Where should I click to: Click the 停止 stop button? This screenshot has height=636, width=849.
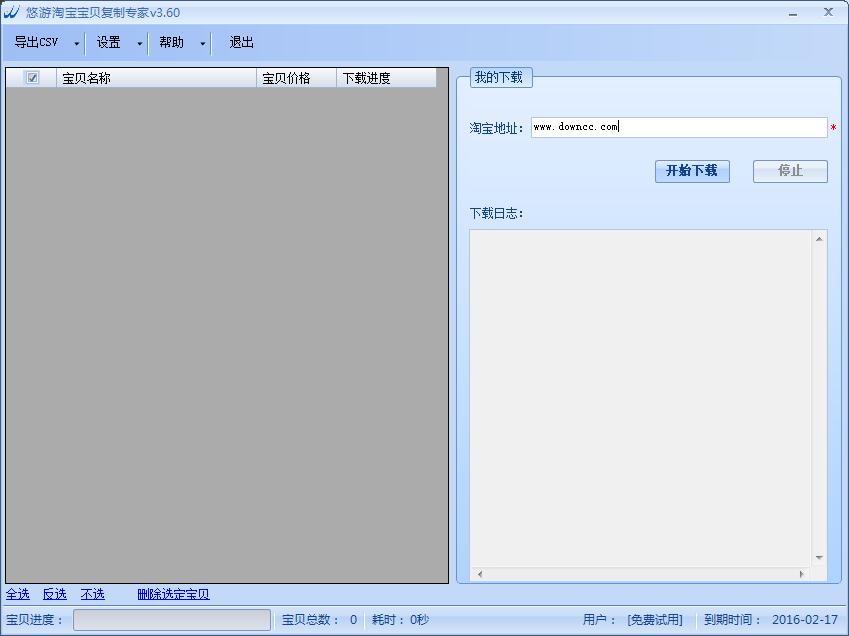790,171
